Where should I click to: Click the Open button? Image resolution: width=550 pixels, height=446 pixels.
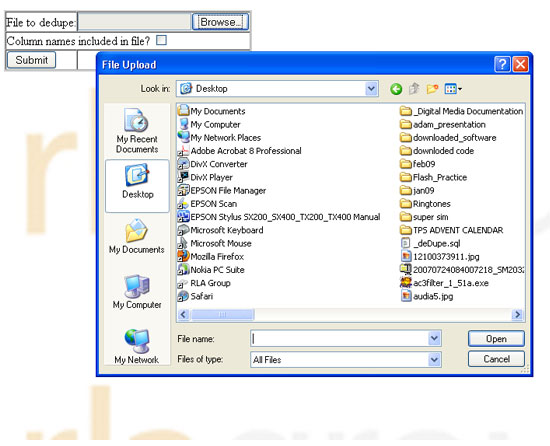496,339
